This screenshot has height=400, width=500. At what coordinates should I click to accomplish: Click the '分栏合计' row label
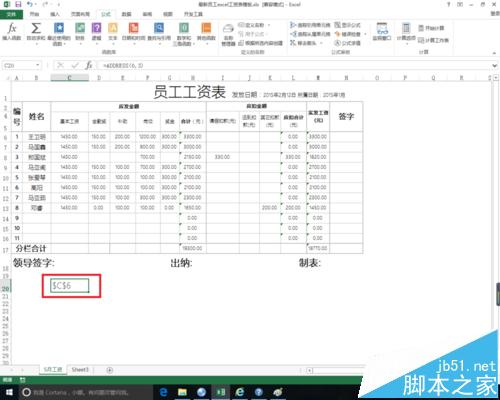pos(31,248)
